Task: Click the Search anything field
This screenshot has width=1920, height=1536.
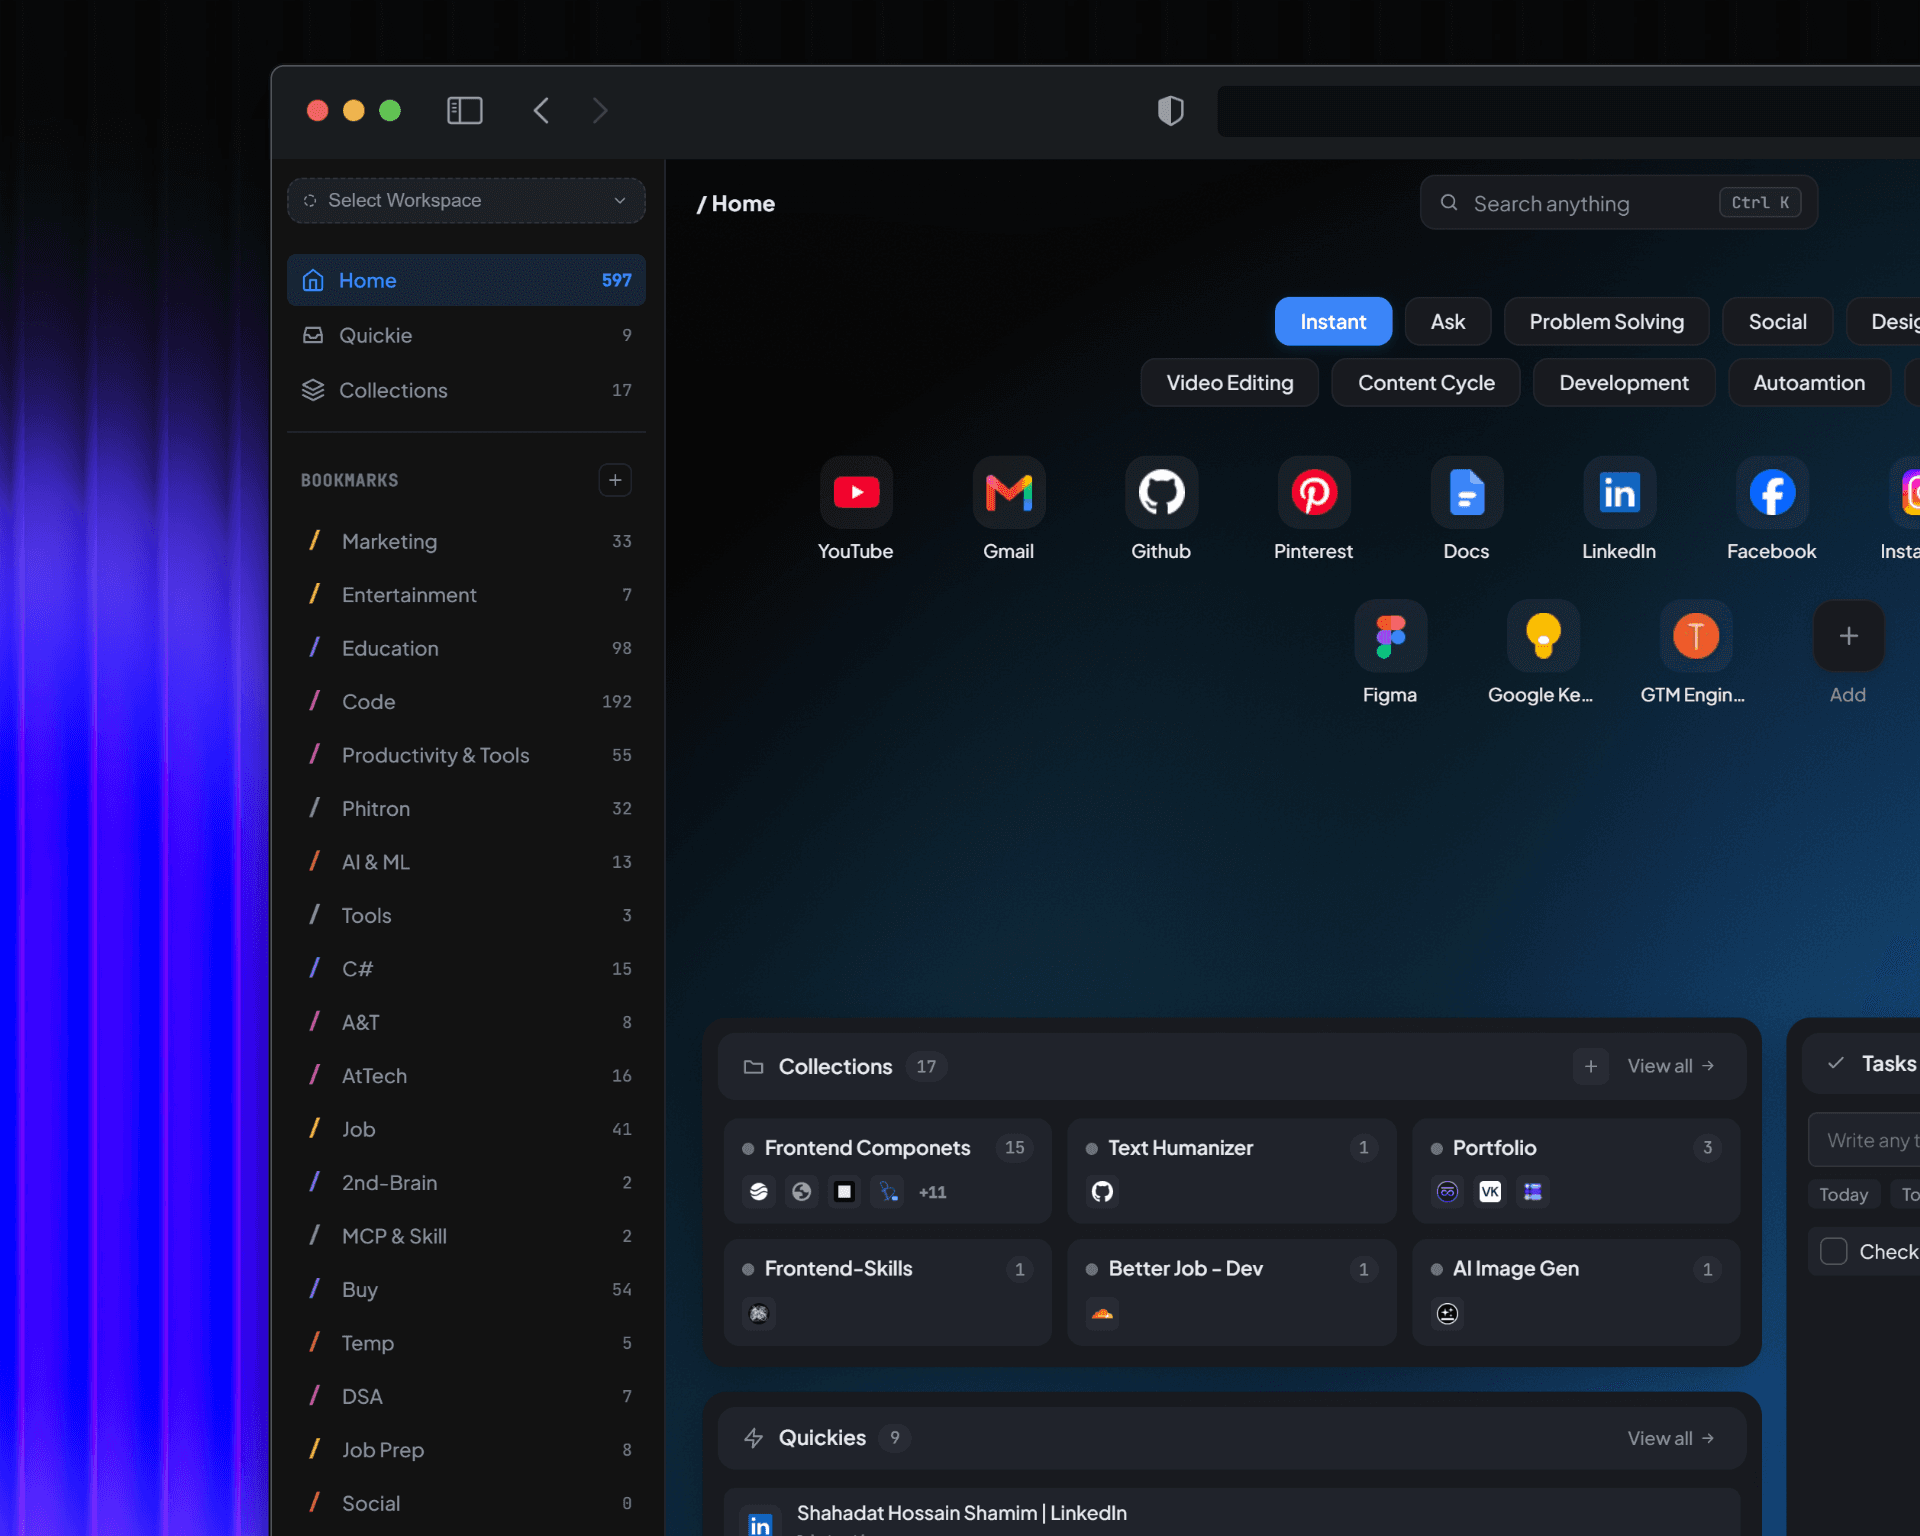Action: pyautogui.click(x=1618, y=203)
